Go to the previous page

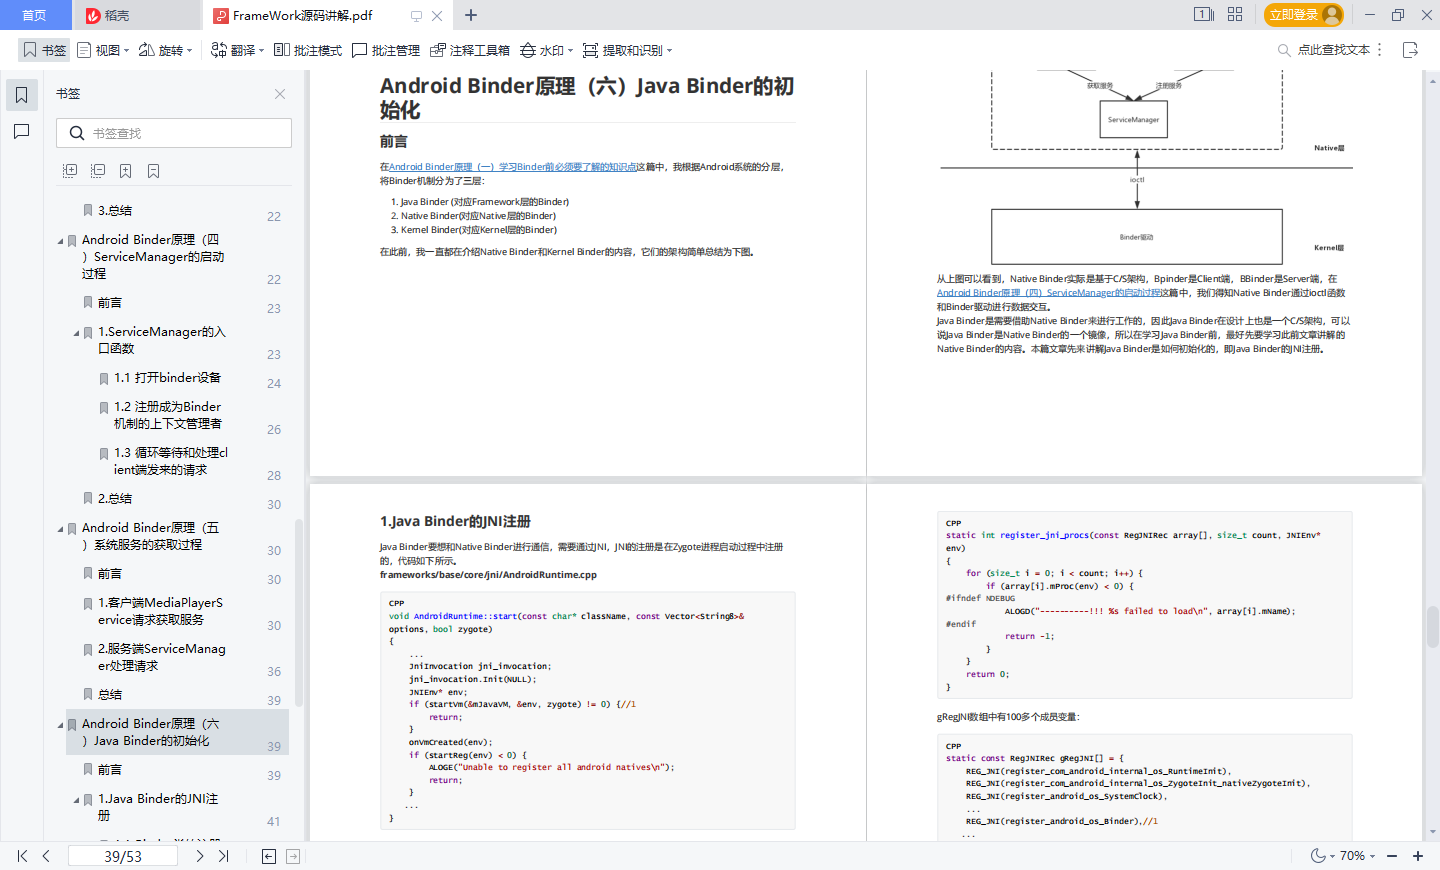click(46, 856)
